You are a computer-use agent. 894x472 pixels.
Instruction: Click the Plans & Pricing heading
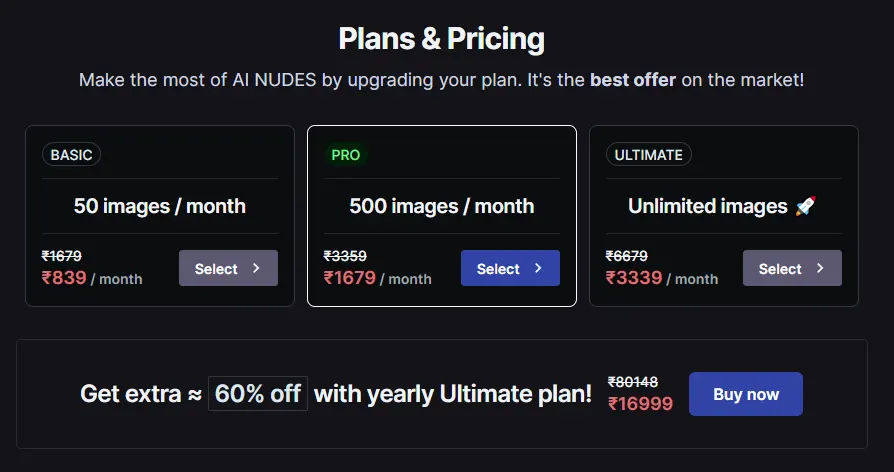442,39
